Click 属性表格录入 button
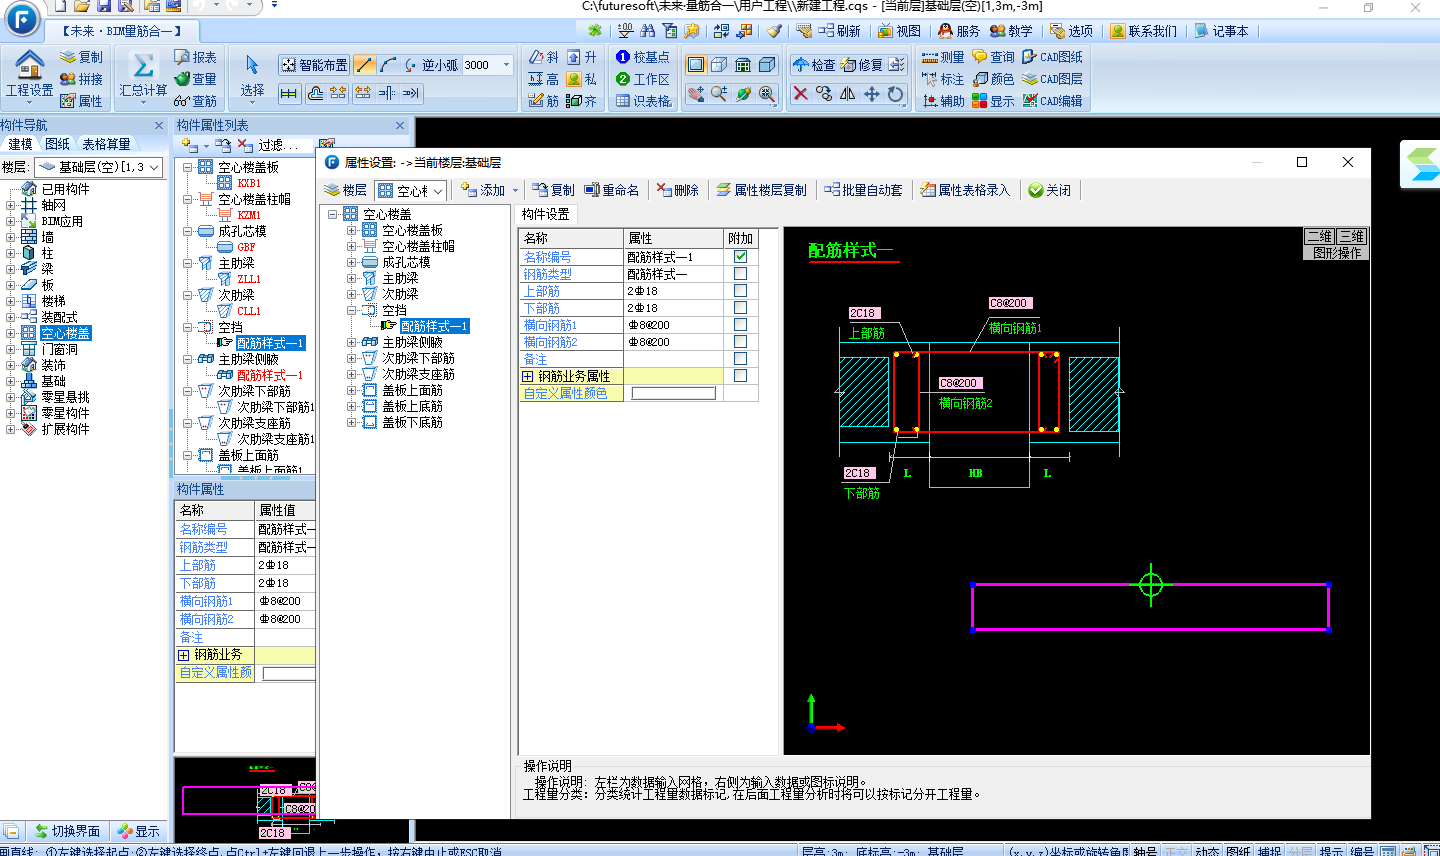1440x856 pixels. coord(965,190)
